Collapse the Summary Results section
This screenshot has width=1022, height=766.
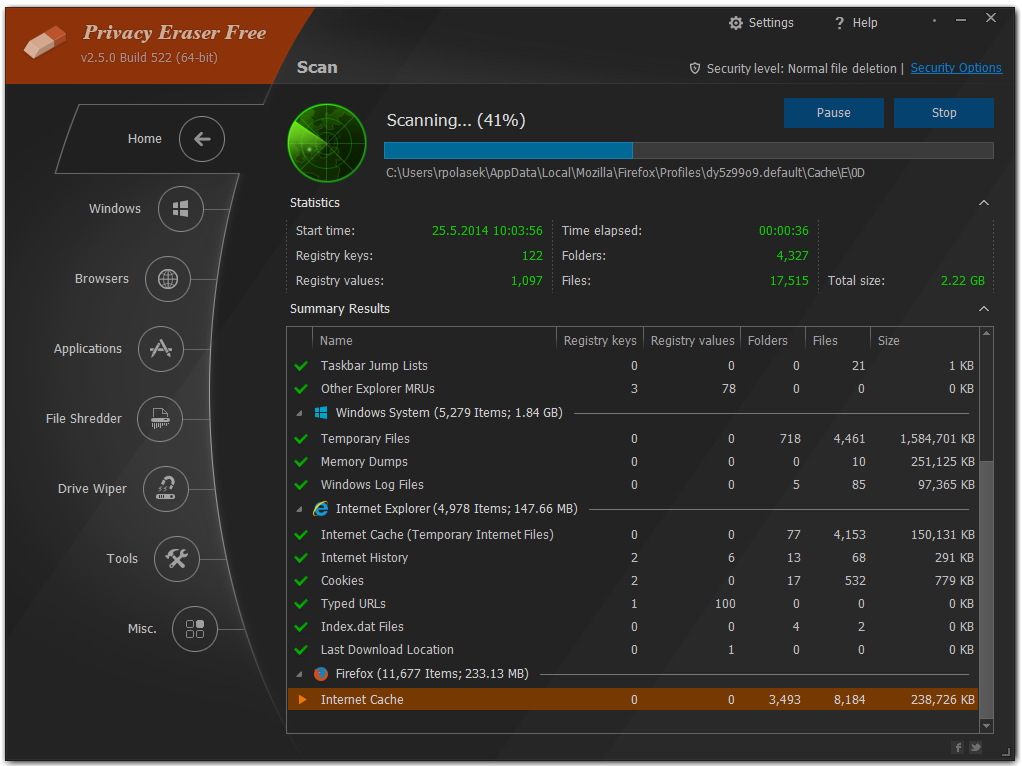click(x=984, y=308)
